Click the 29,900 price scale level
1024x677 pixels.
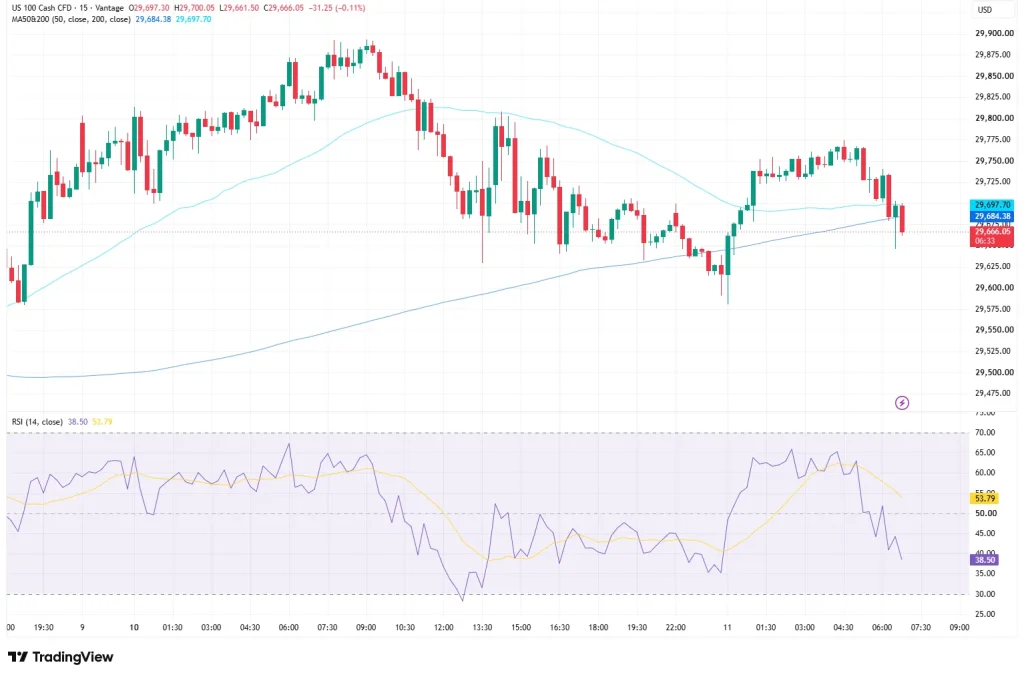[x=994, y=33]
